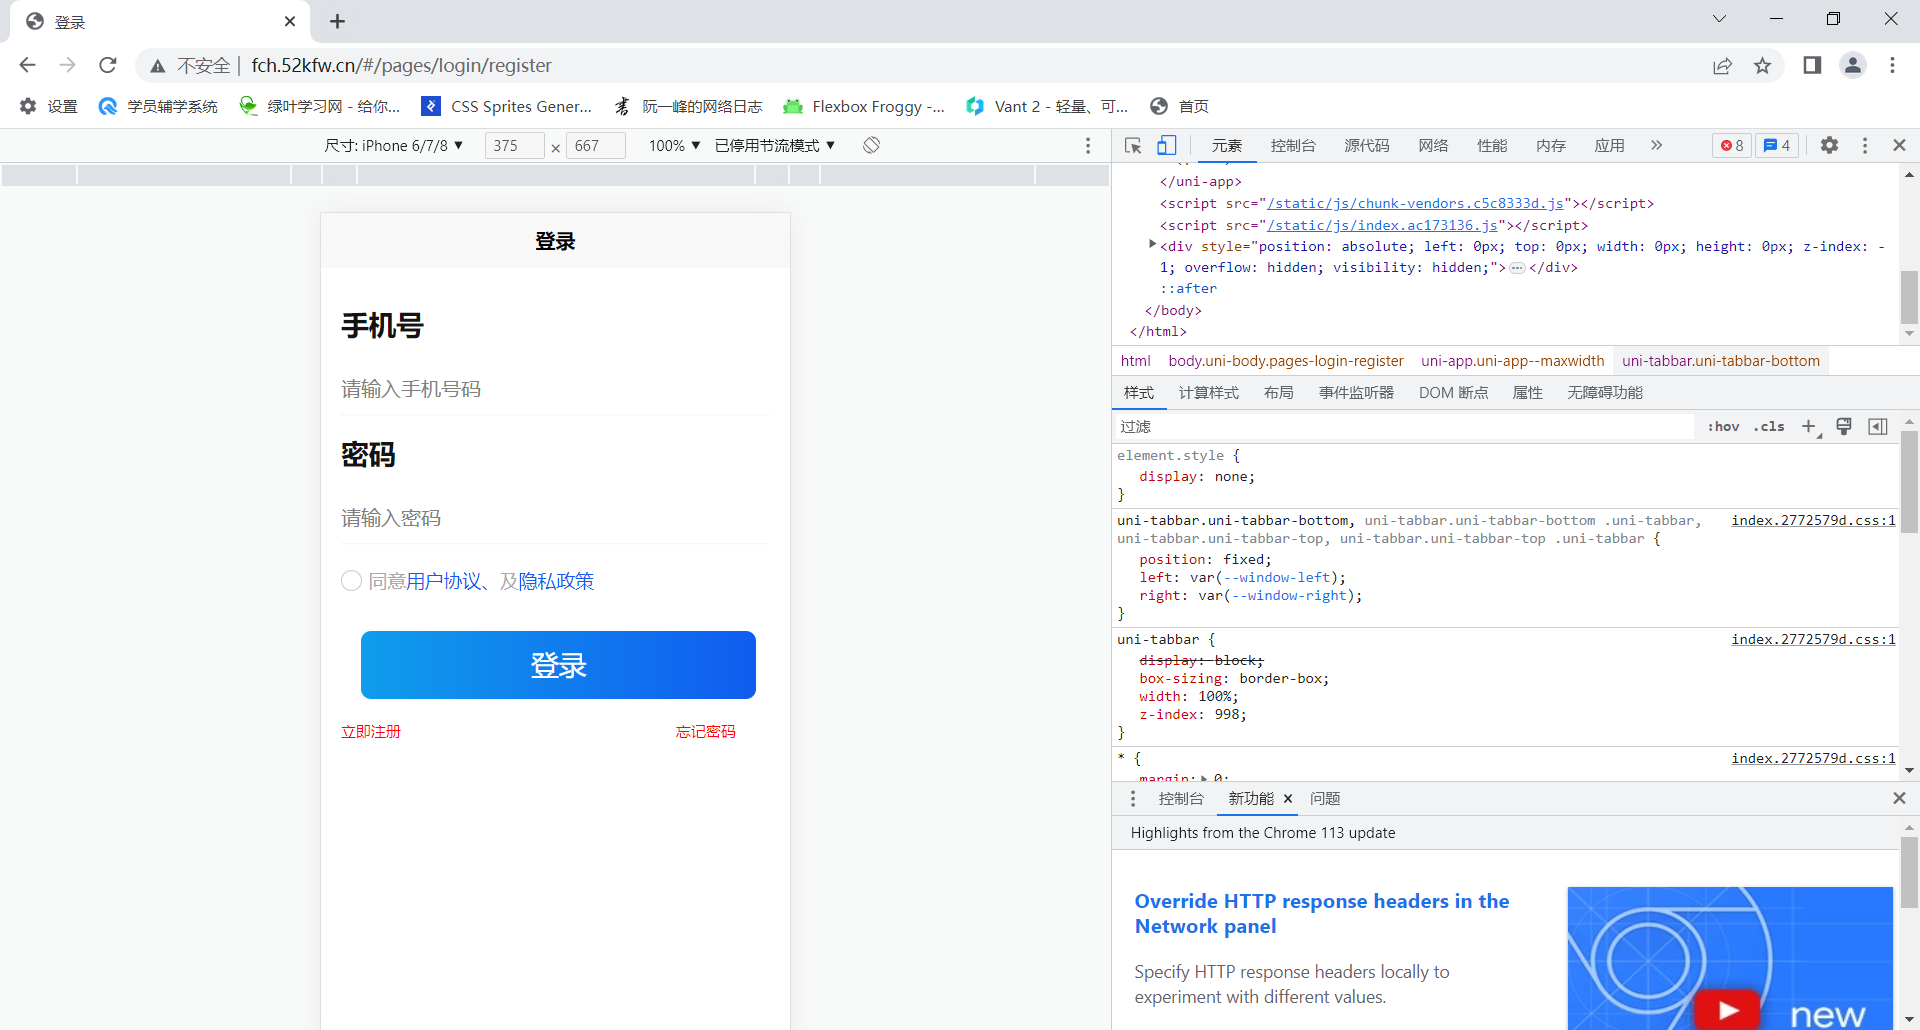Click the inspect element picker icon

point(1133,146)
